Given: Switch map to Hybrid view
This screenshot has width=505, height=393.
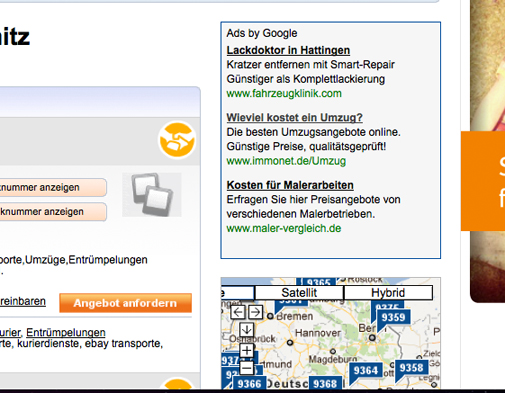Looking at the screenshot, I should coord(388,293).
